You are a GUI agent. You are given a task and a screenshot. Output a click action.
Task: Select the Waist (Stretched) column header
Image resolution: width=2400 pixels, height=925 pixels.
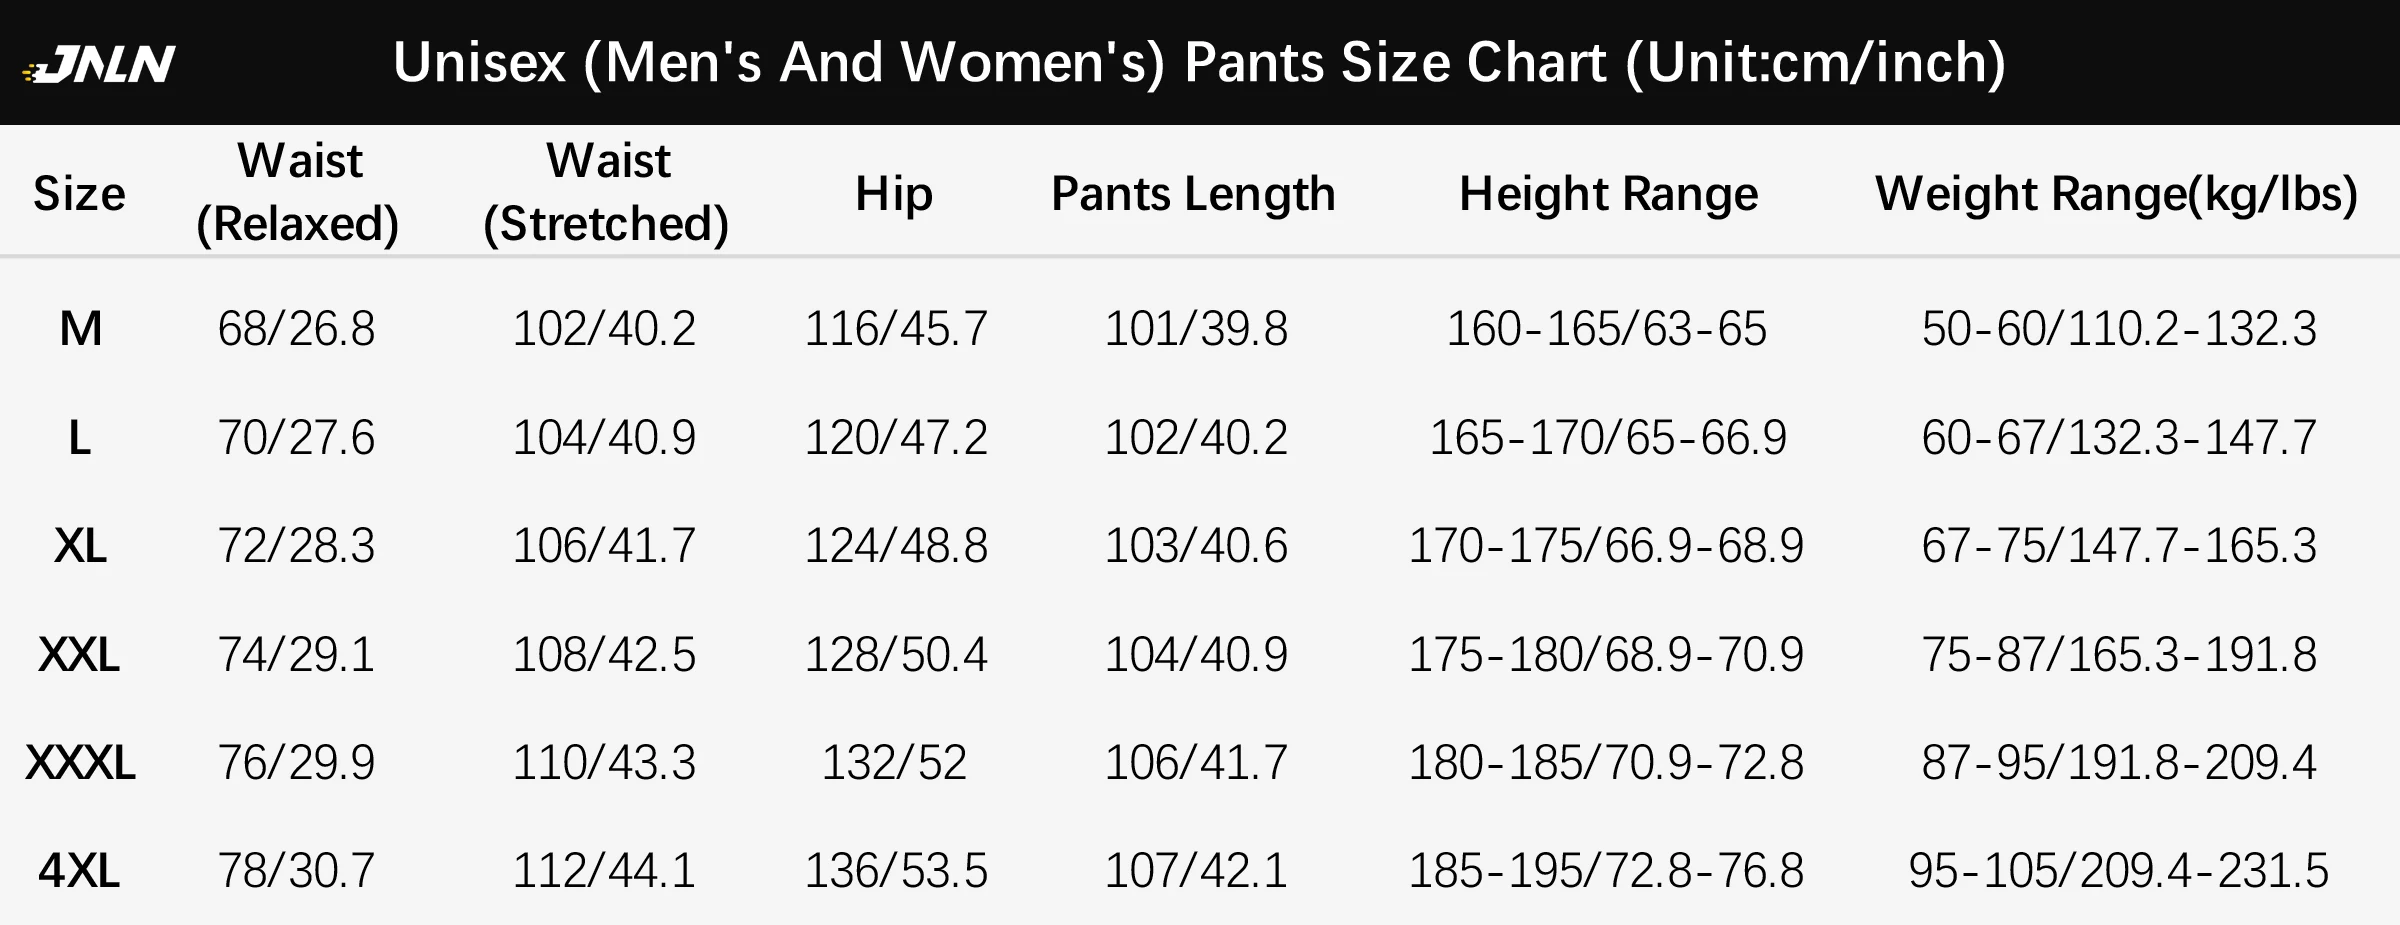(606, 192)
